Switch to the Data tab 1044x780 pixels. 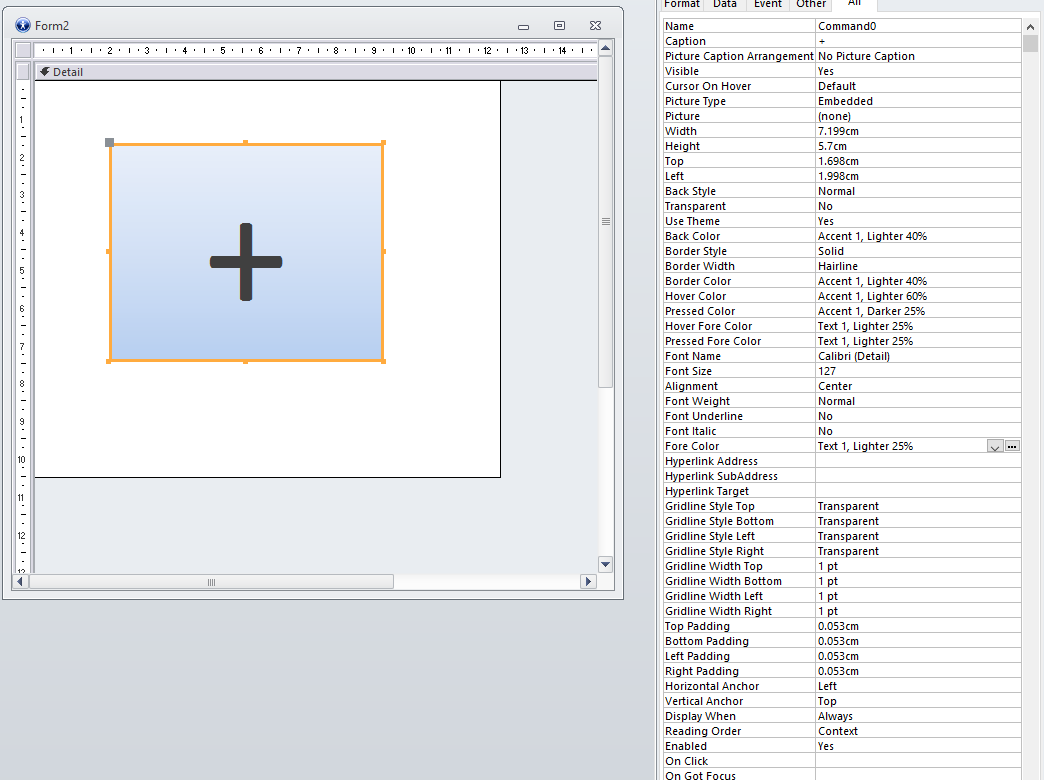[x=724, y=4]
